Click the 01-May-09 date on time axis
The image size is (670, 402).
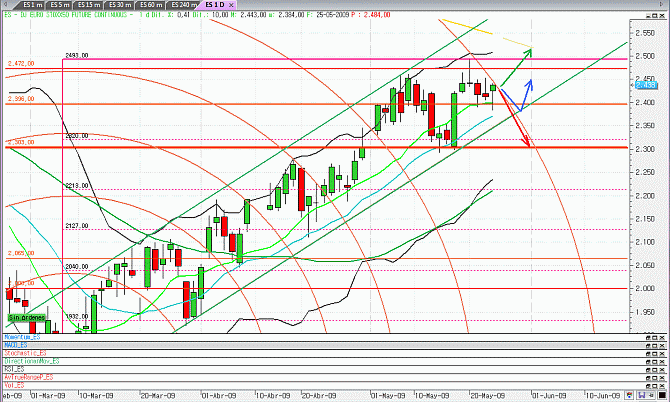(x=388, y=396)
